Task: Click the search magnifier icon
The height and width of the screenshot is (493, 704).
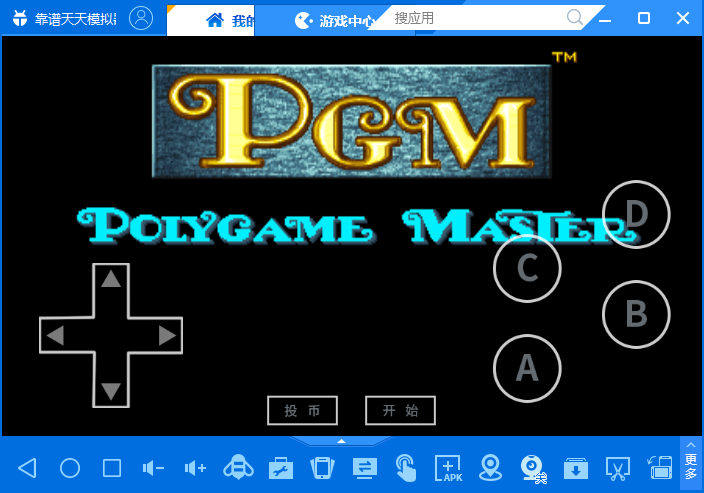Action: coord(574,18)
